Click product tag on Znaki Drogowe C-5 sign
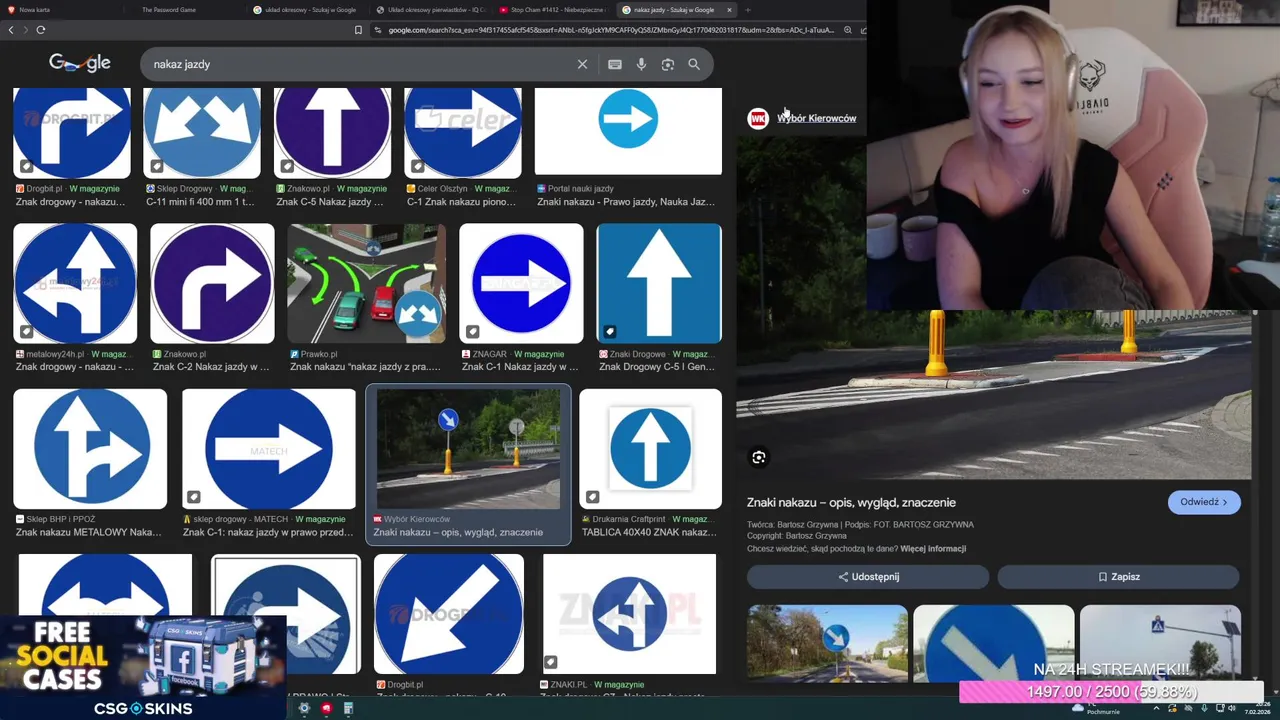The height and width of the screenshot is (720, 1280). click(x=609, y=331)
